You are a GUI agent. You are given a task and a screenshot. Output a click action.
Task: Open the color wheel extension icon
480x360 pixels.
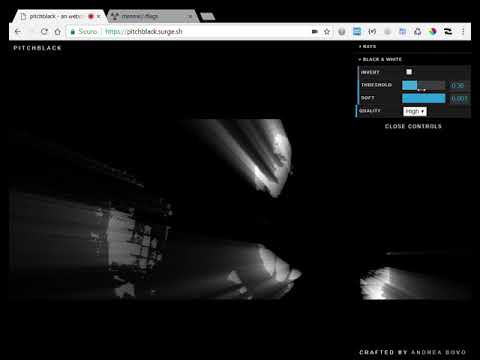point(433,32)
